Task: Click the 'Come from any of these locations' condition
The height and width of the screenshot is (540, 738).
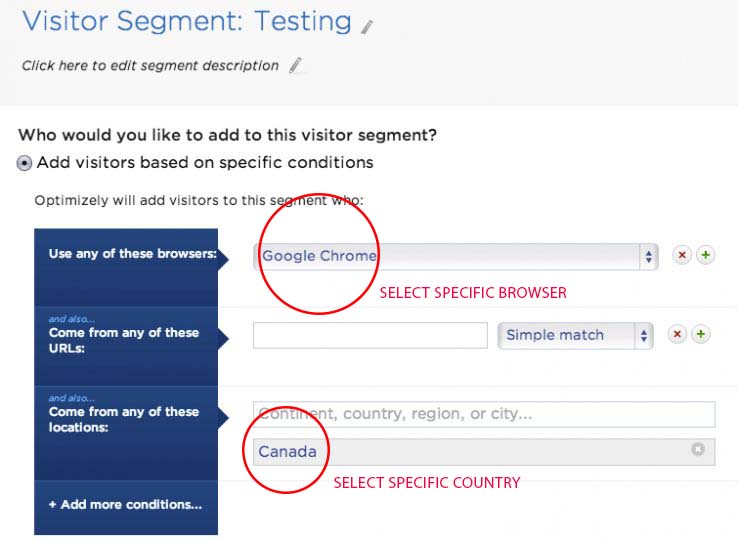Action: coord(125,417)
